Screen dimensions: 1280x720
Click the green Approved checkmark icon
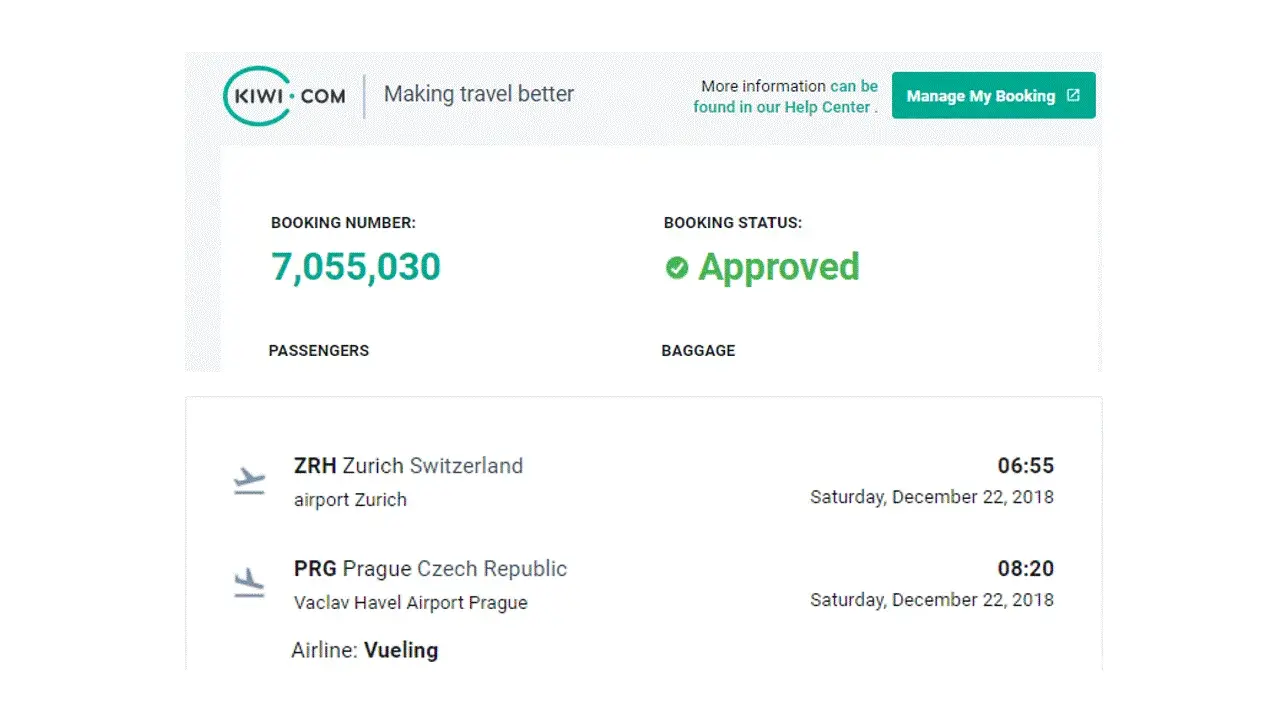677,268
